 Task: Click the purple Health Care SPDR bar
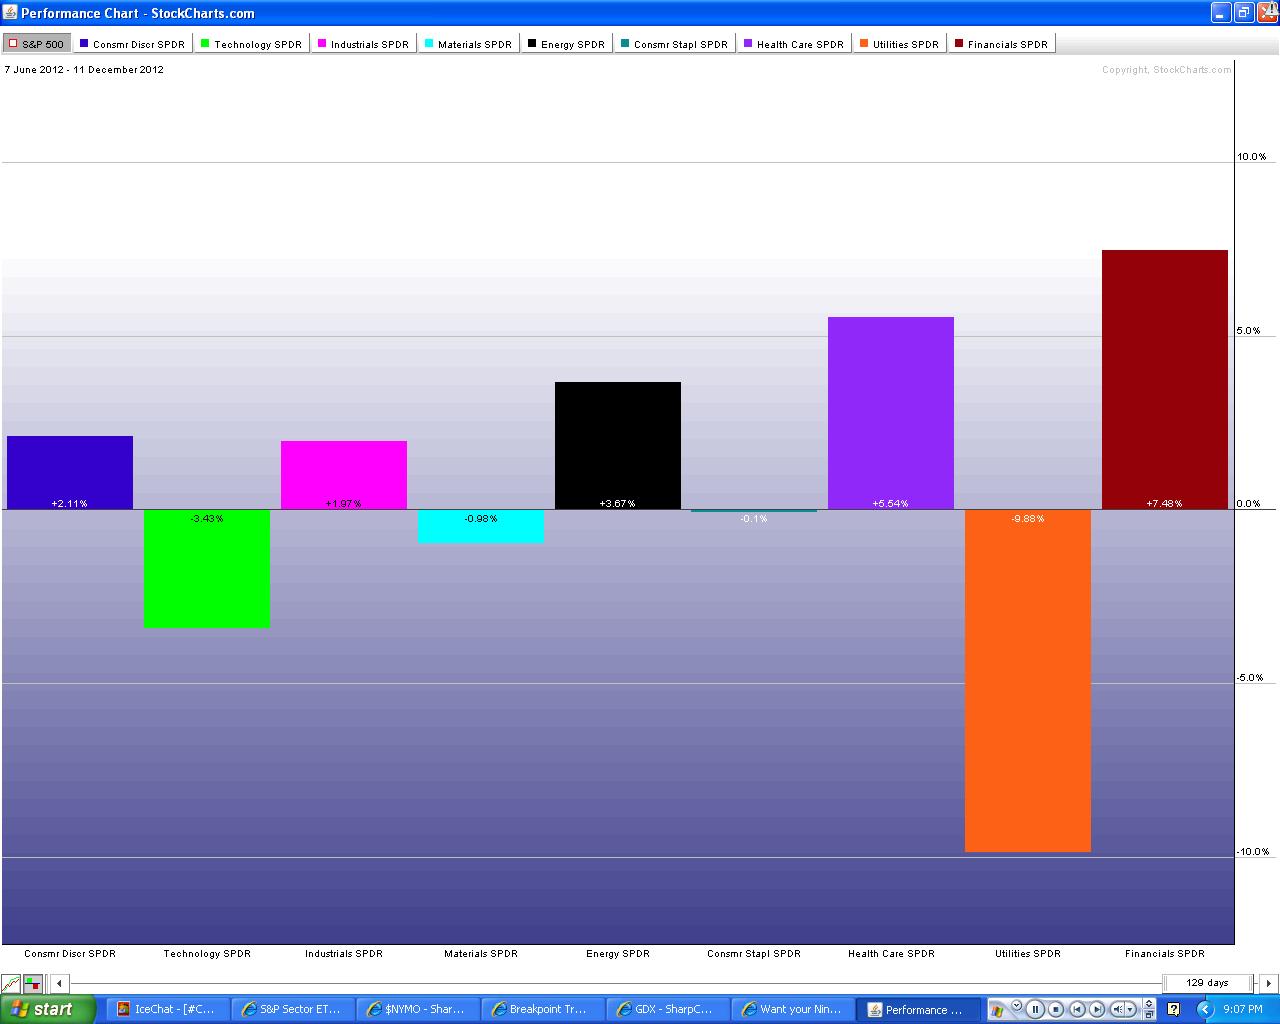(x=891, y=413)
